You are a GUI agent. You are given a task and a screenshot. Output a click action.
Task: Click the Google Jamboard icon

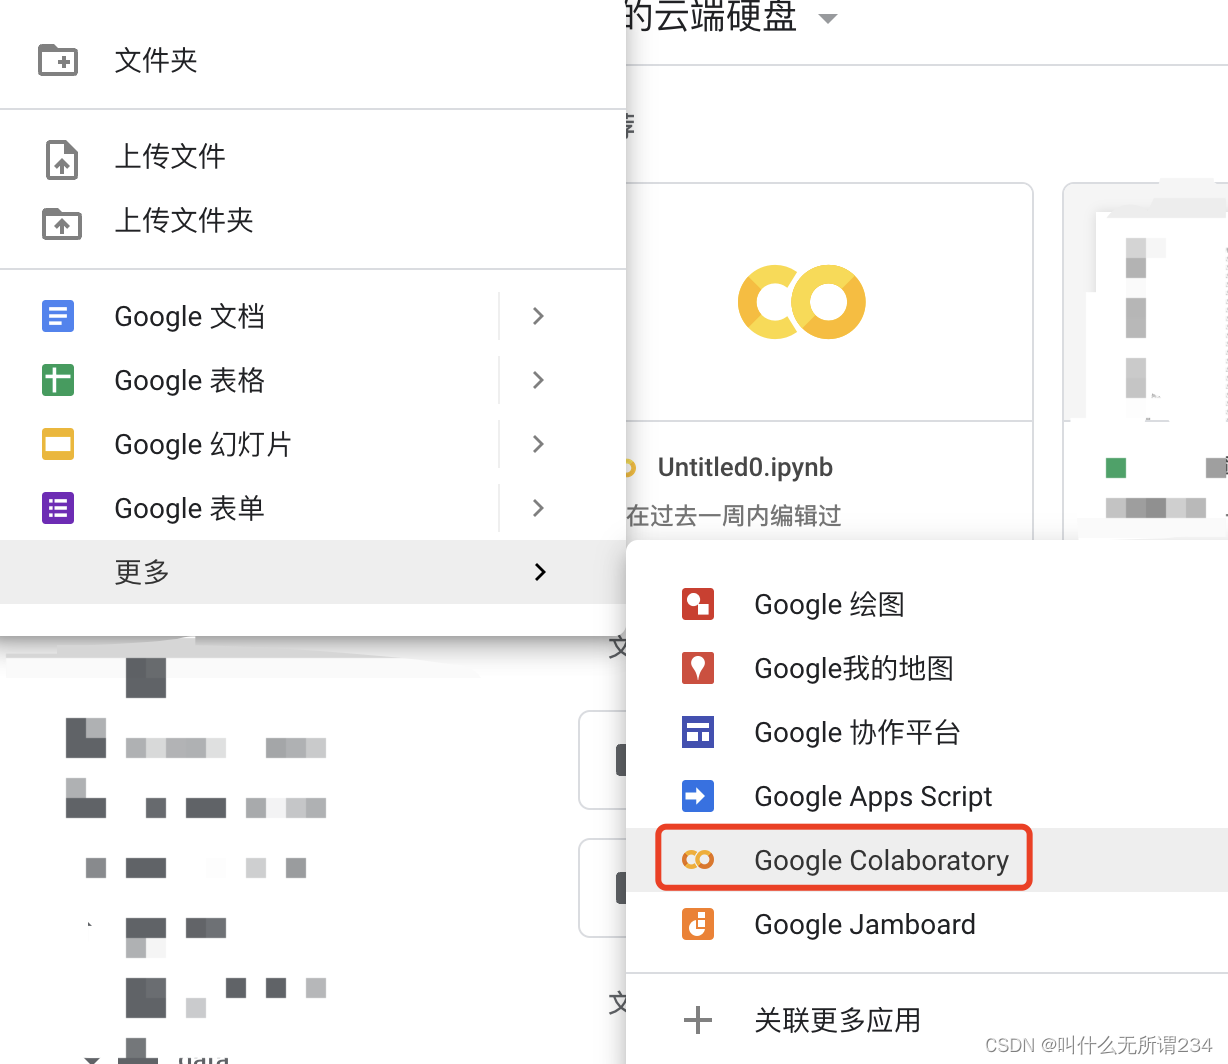[698, 923]
